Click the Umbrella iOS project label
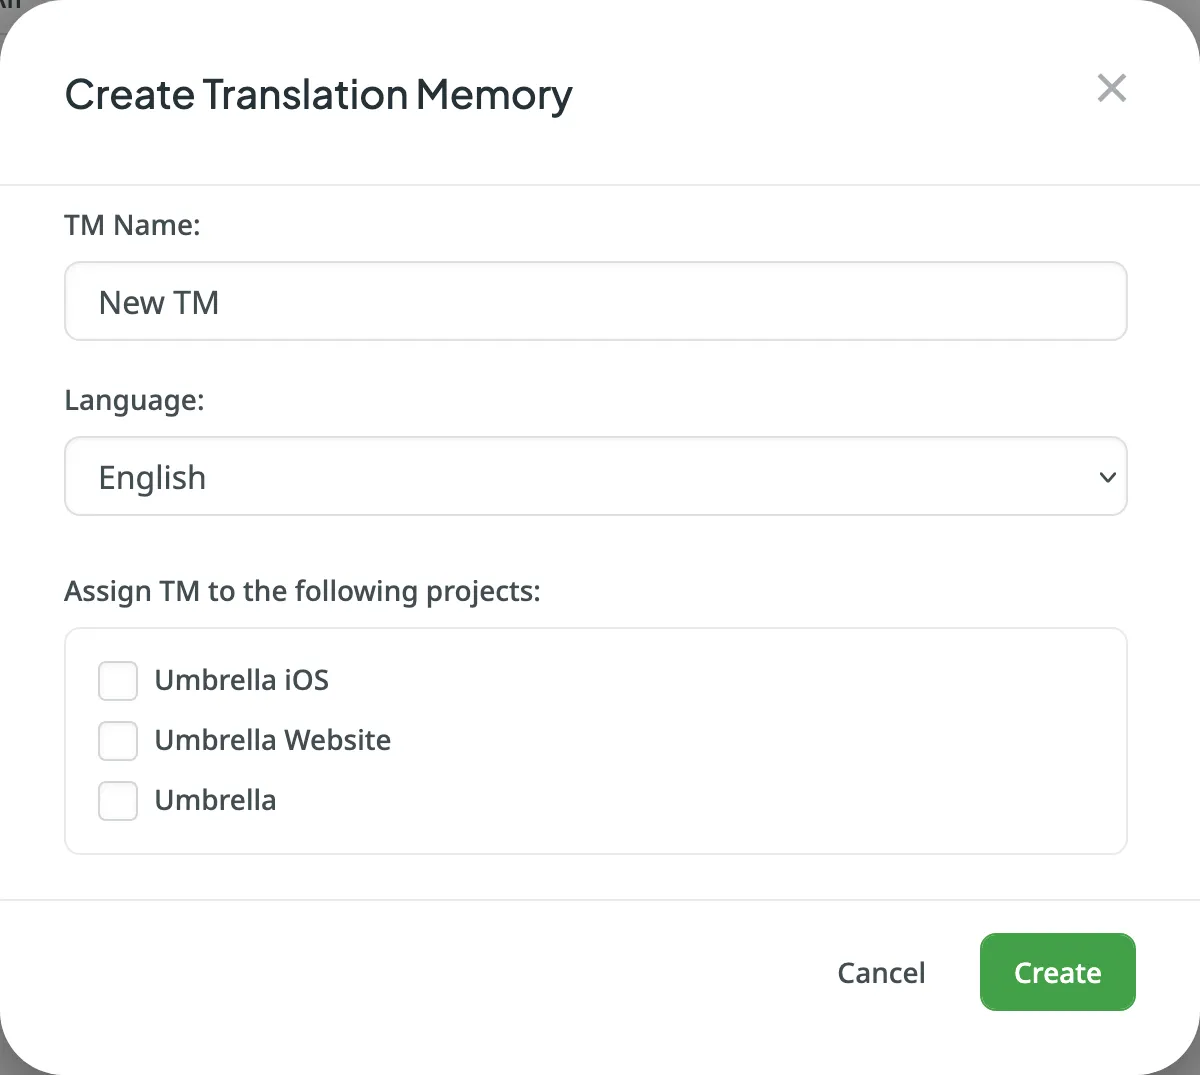 241,680
